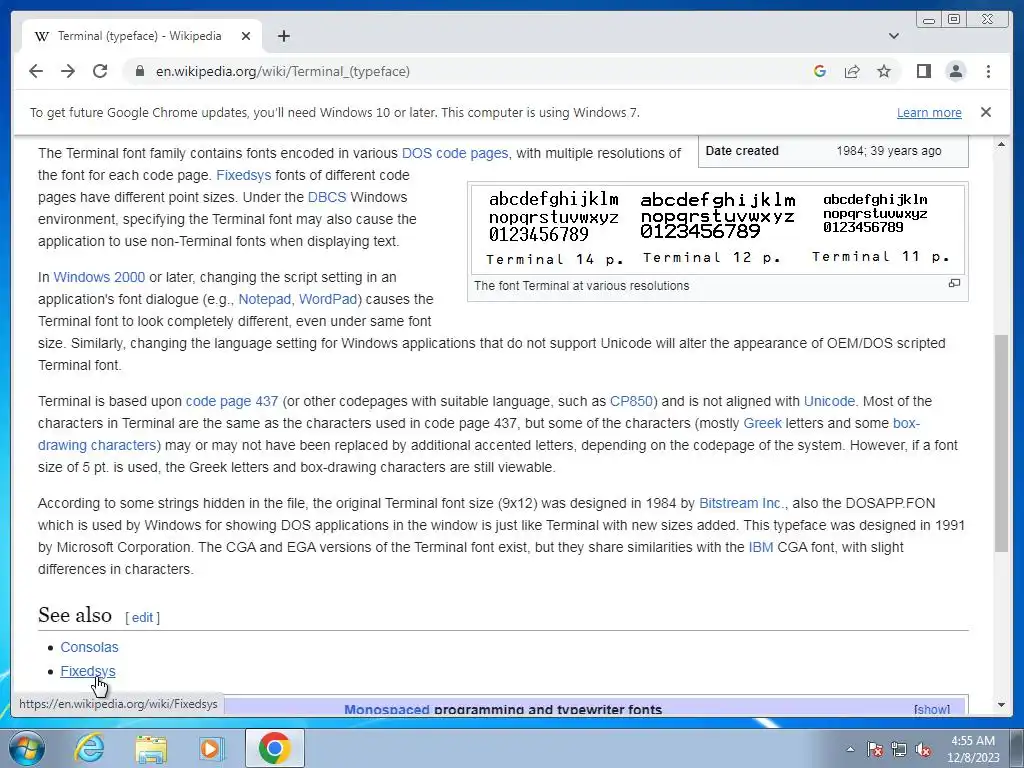1024x768 pixels.
Task: Open the WordPad link
Action: [x=328, y=299]
